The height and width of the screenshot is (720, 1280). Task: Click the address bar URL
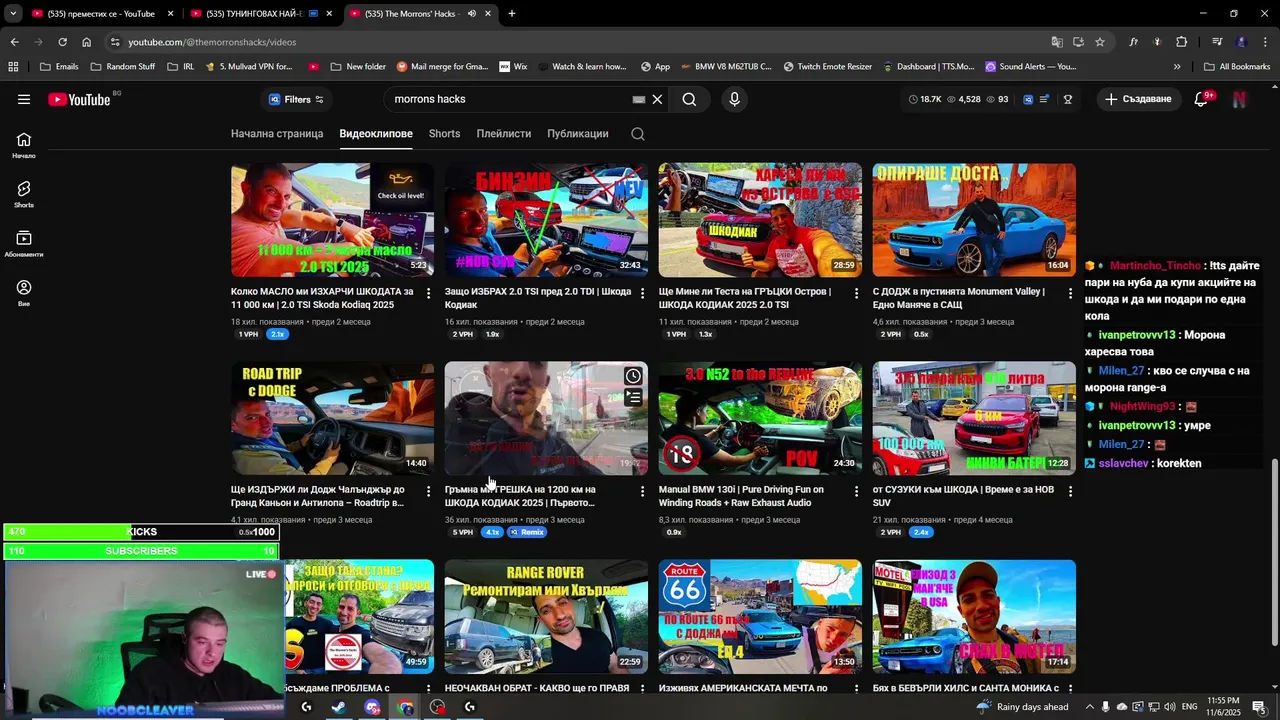pyautogui.click(x=212, y=42)
